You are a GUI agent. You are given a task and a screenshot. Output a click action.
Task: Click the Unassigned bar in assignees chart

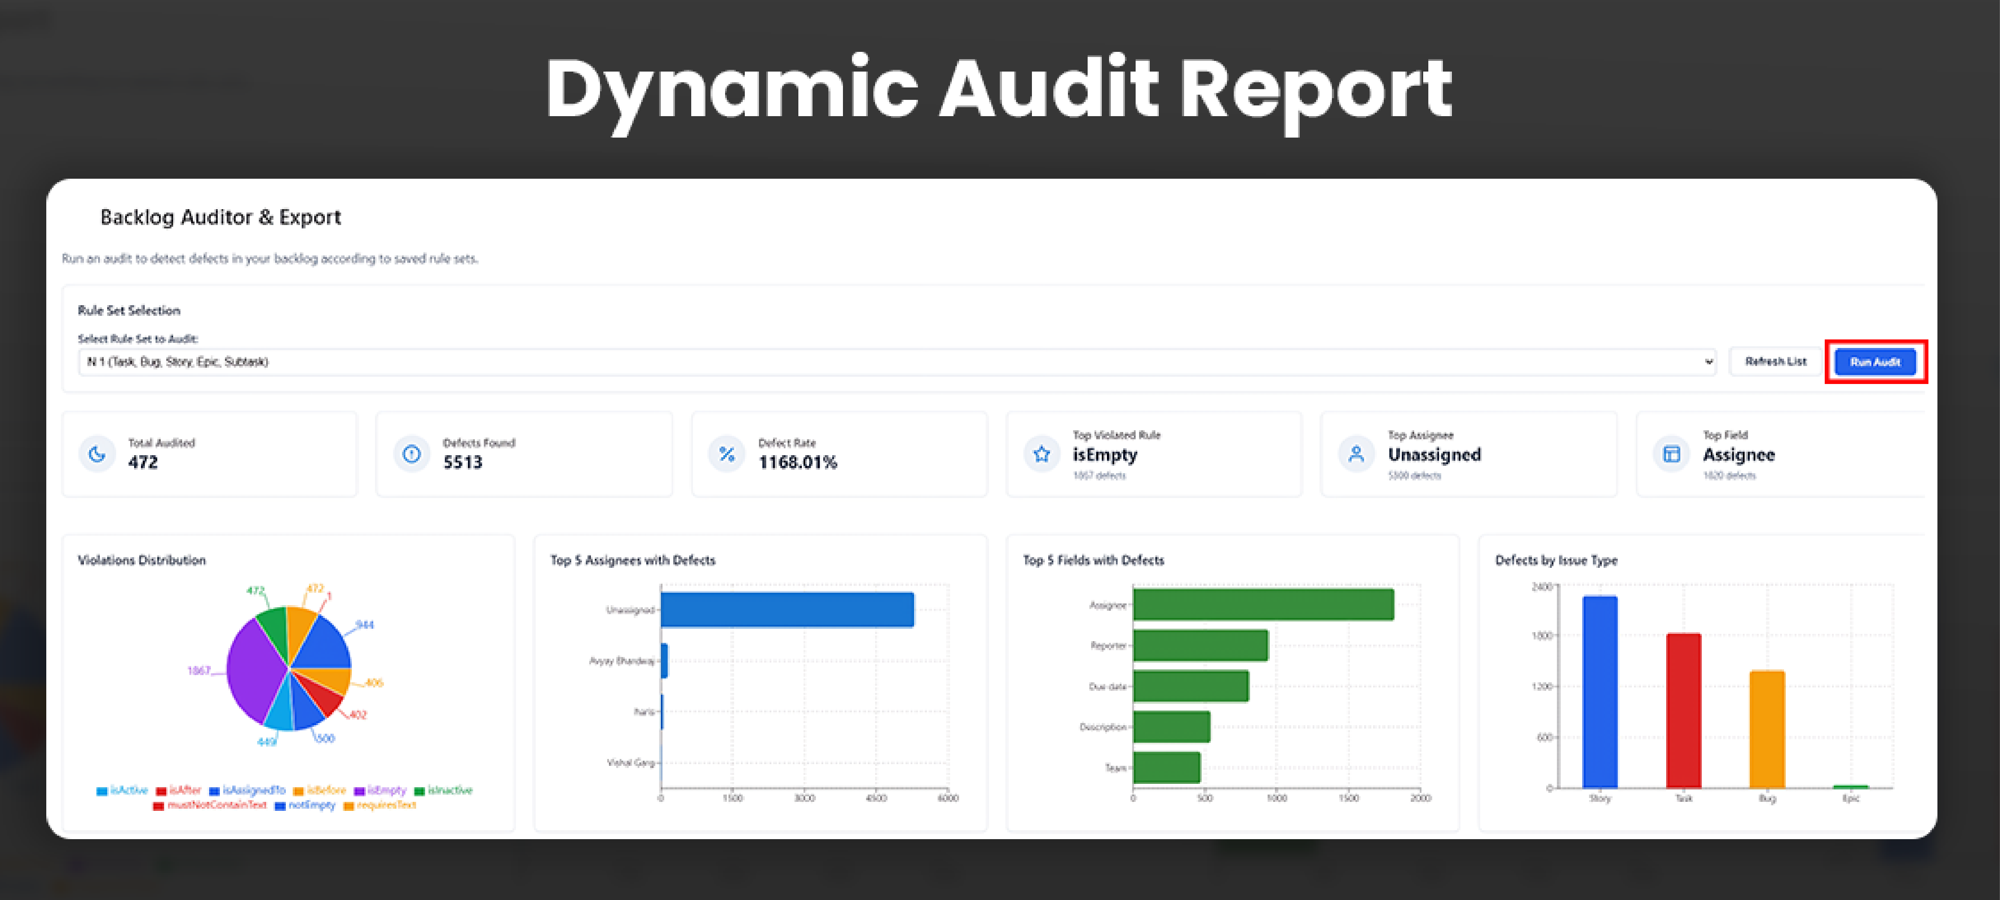click(786, 610)
